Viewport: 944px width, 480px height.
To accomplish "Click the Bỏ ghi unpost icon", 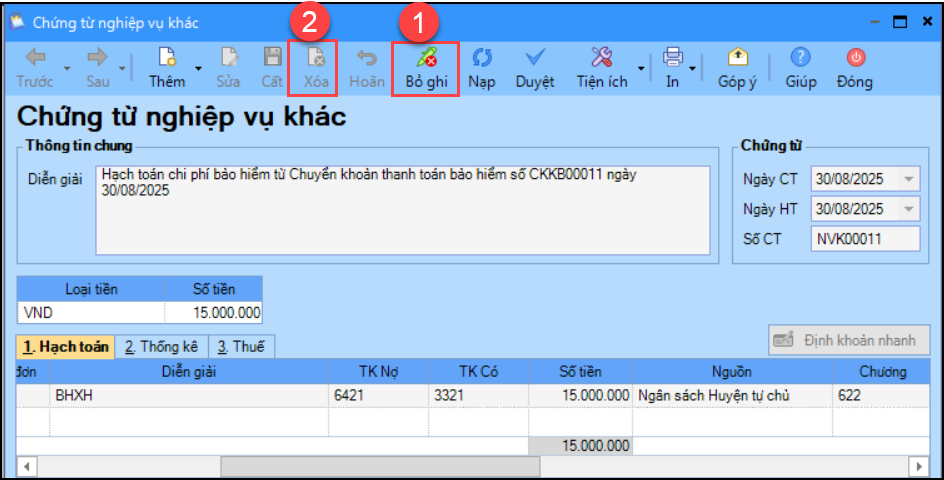I will pos(426,57).
